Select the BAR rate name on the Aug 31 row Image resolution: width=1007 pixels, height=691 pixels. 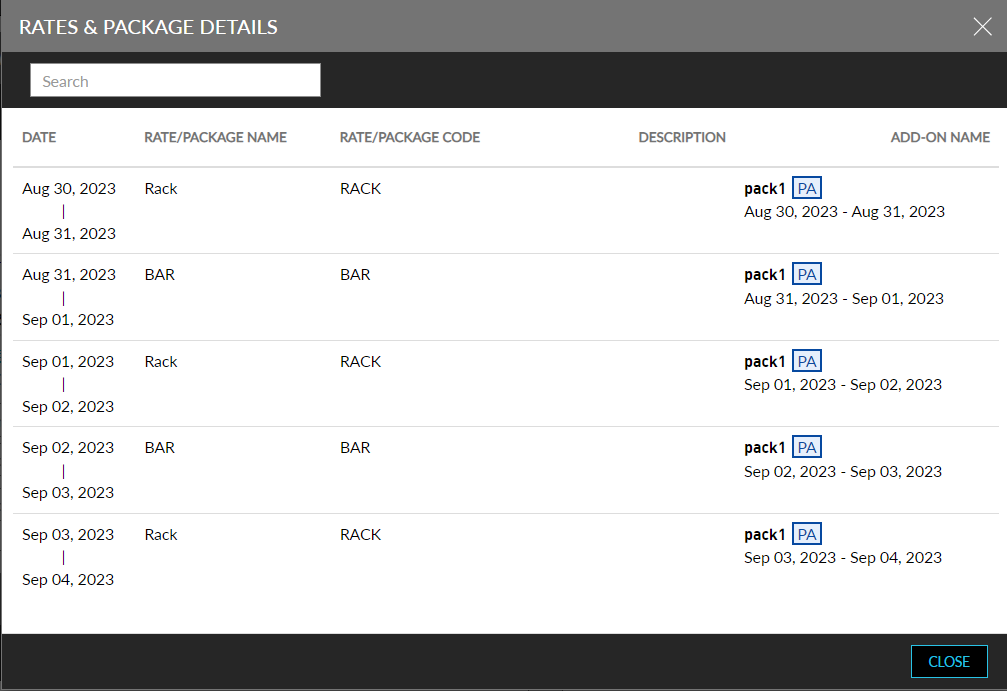pos(159,274)
